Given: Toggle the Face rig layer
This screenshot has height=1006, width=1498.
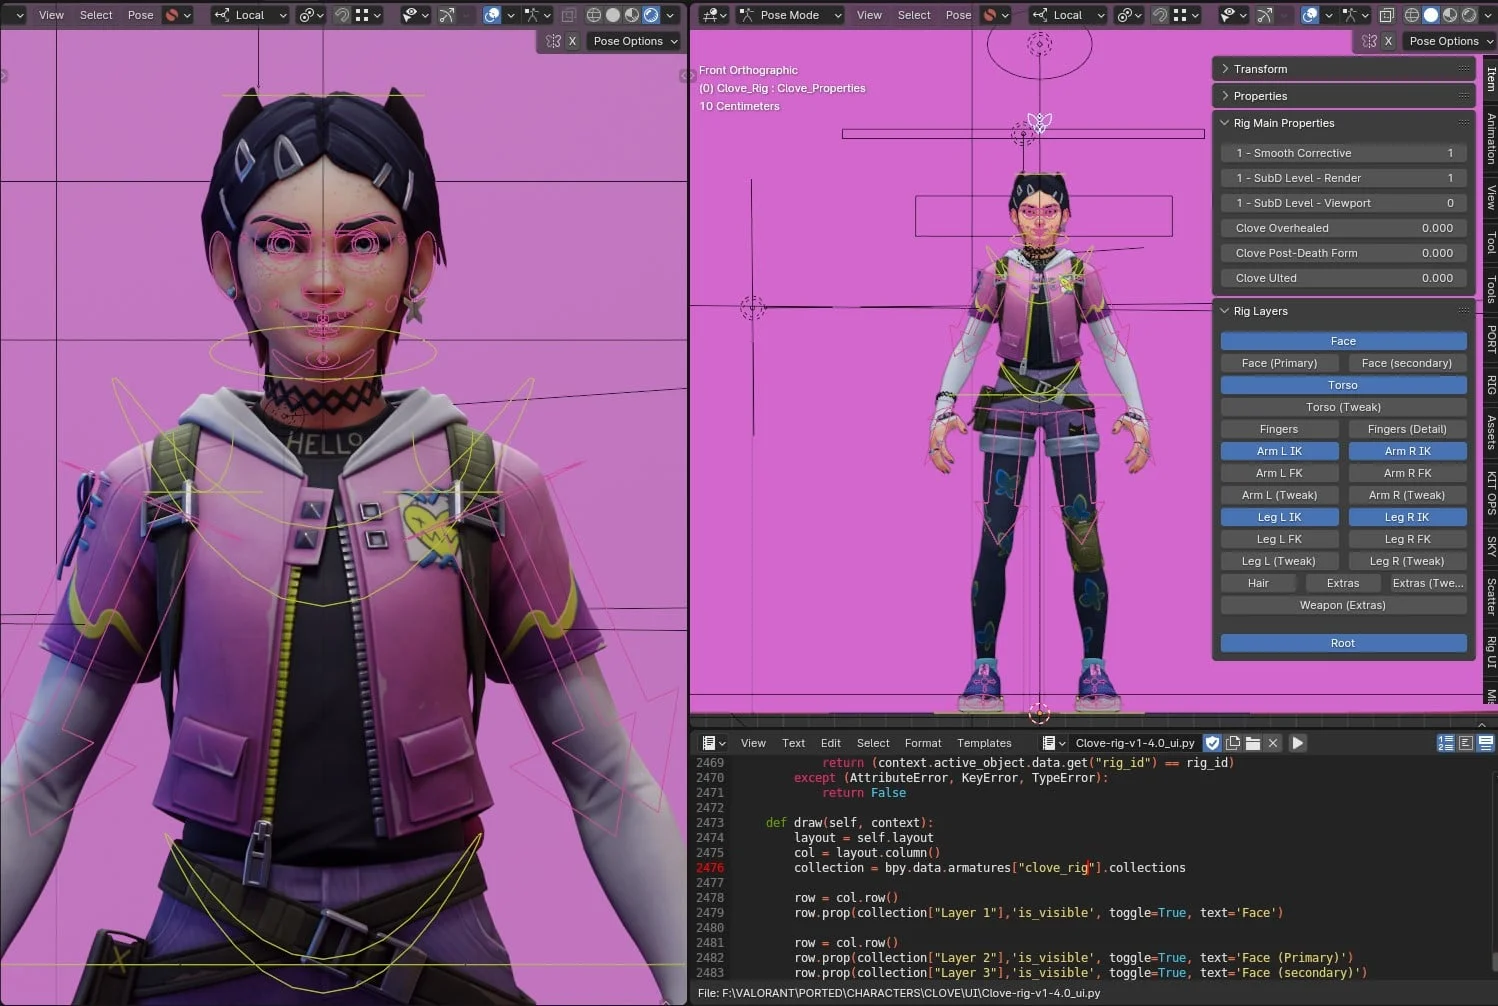Looking at the screenshot, I should 1343,341.
